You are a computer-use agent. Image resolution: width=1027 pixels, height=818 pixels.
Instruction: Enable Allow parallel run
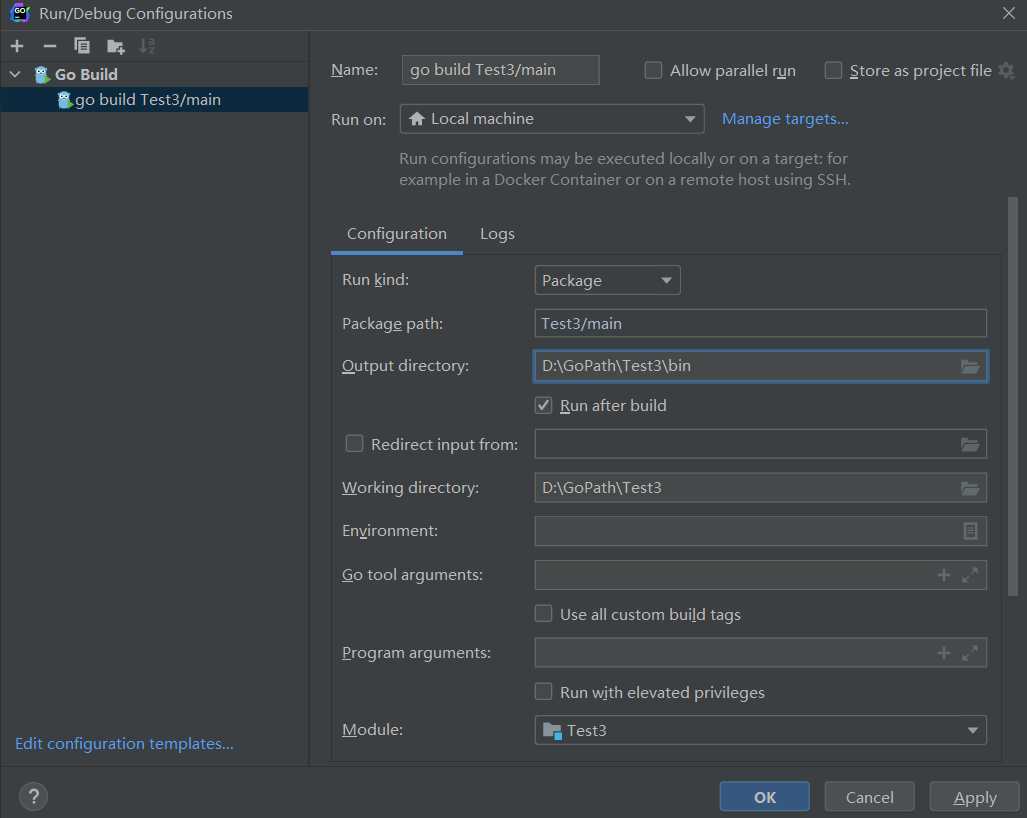click(x=654, y=70)
